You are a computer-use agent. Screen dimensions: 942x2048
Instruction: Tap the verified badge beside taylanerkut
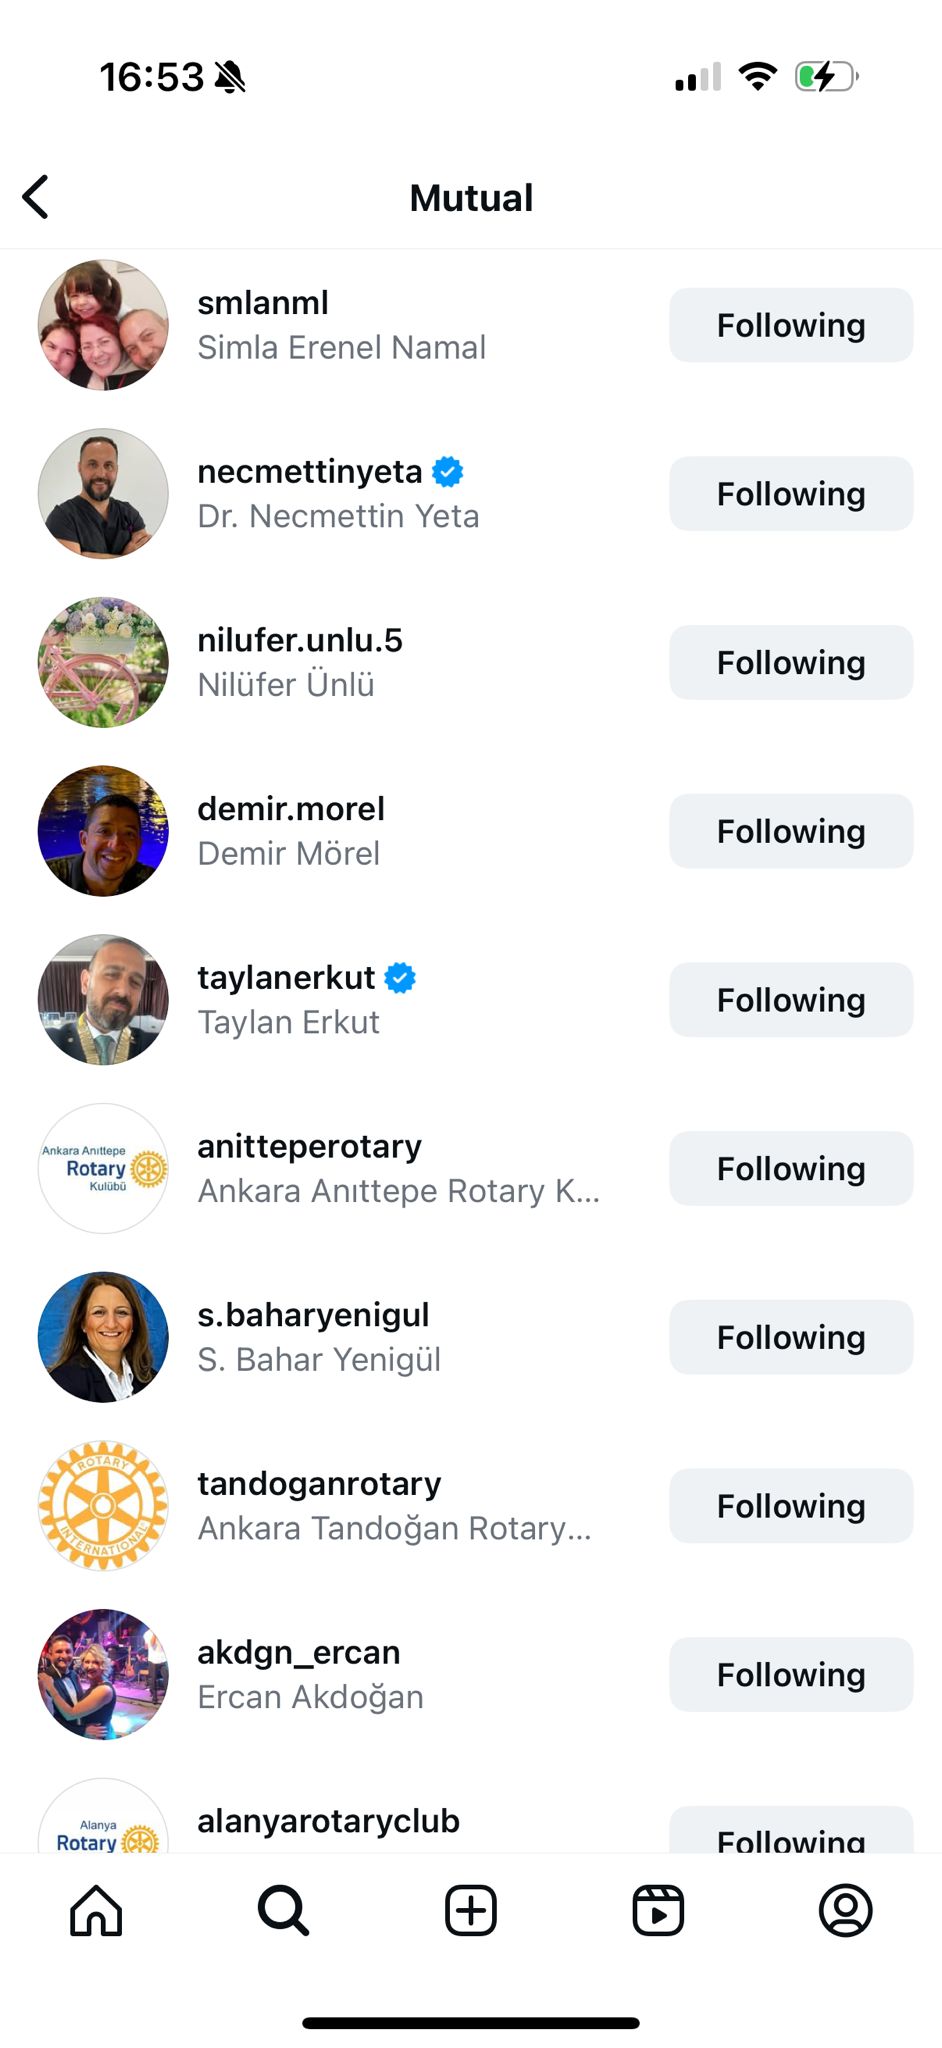click(400, 978)
